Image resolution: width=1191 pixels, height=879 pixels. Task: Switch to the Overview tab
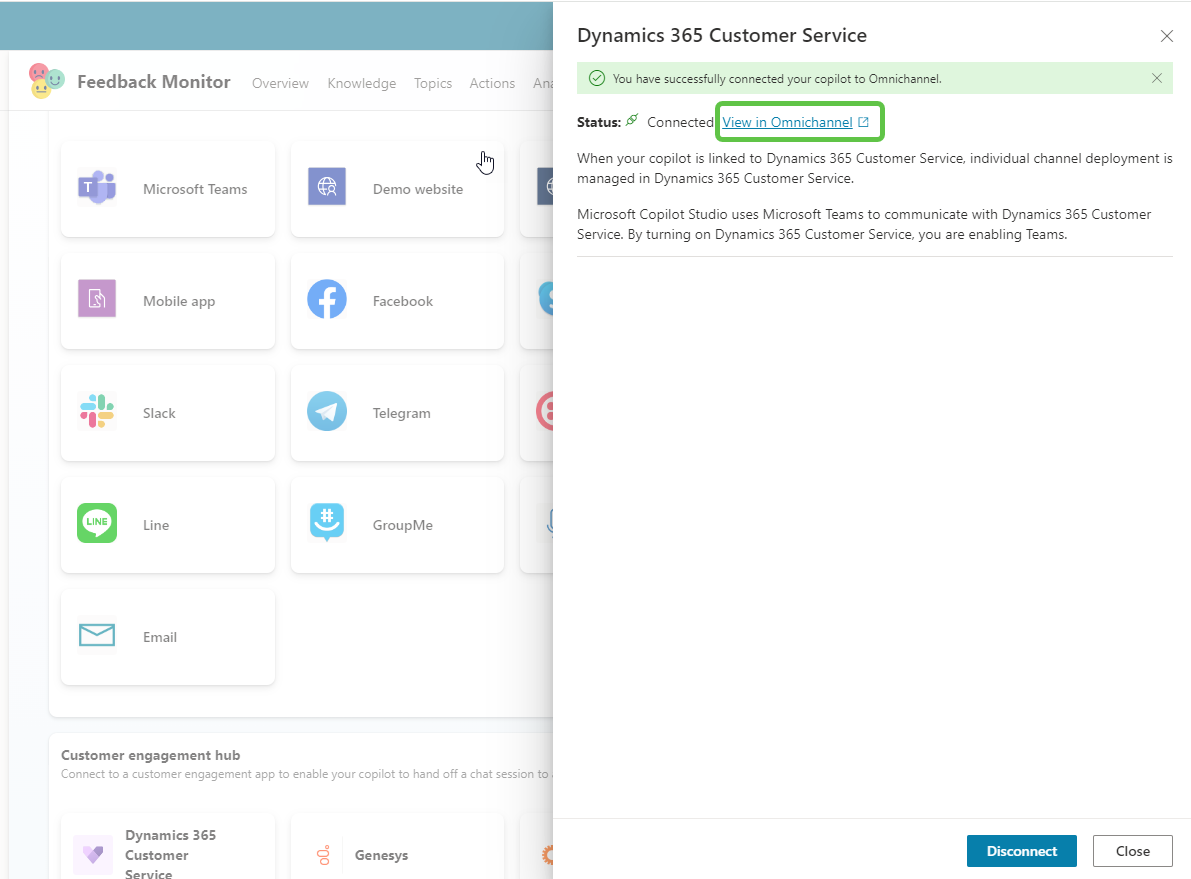point(280,83)
